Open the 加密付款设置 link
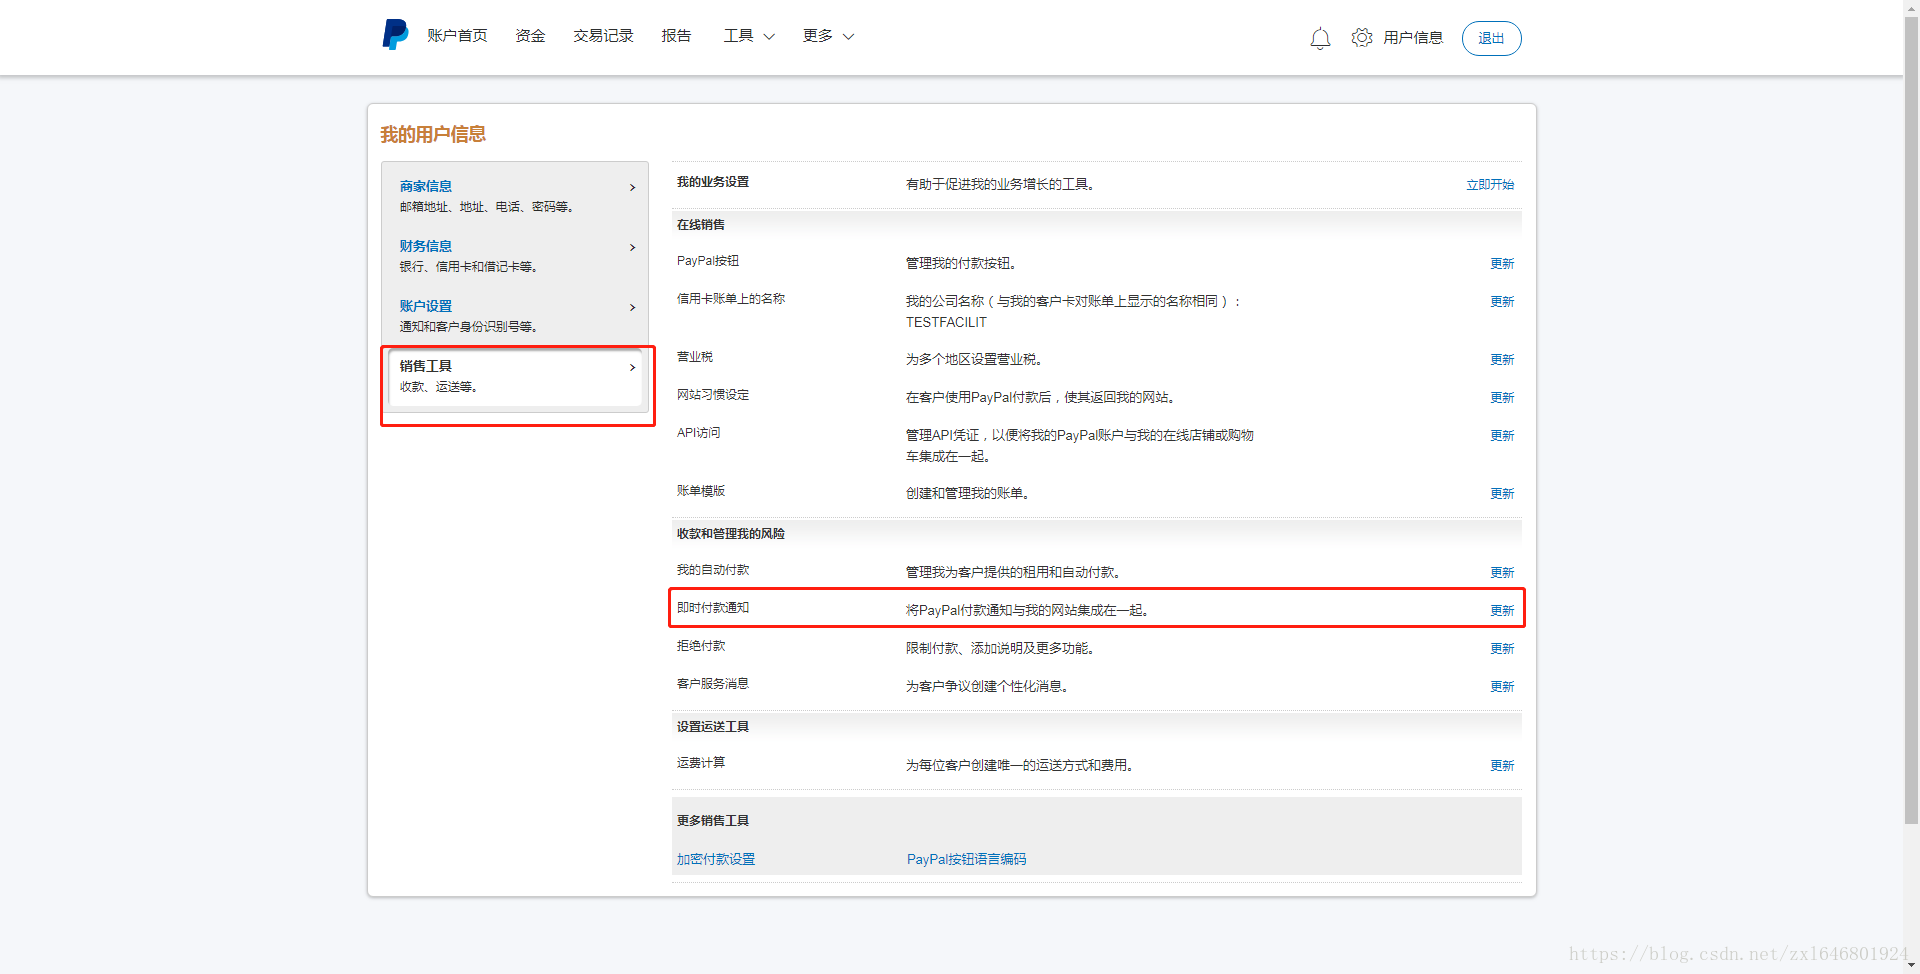Image resolution: width=1920 pixels, height=974 pixels. 716,859
